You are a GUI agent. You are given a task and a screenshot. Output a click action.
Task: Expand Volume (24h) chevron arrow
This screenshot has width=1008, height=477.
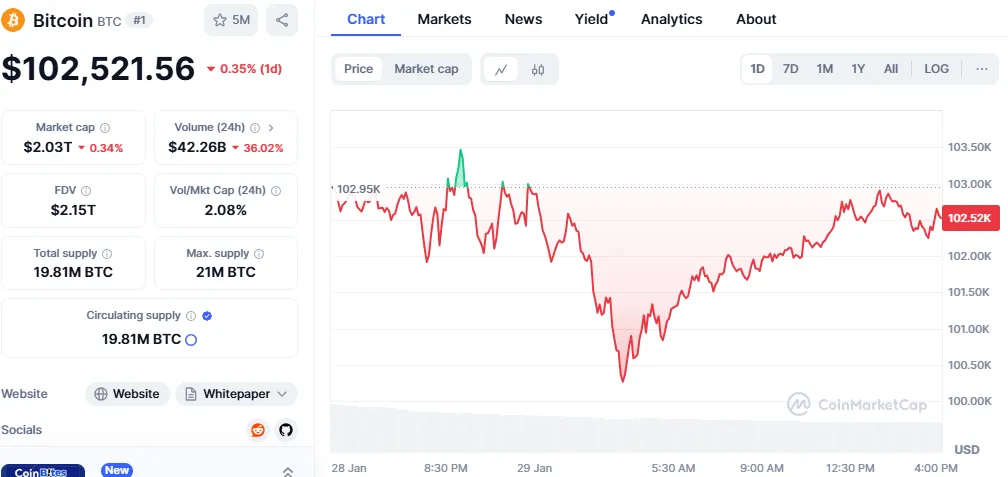[x=271, y=128]
